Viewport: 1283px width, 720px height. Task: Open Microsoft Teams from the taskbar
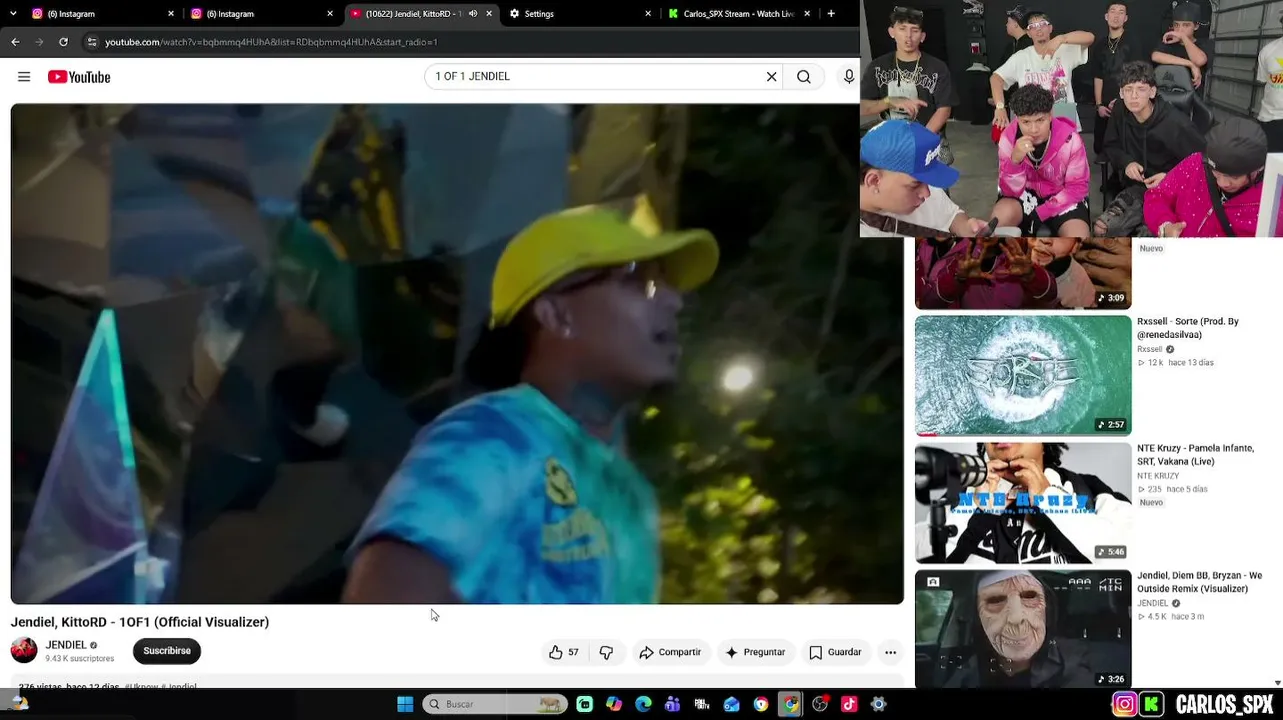672,704
